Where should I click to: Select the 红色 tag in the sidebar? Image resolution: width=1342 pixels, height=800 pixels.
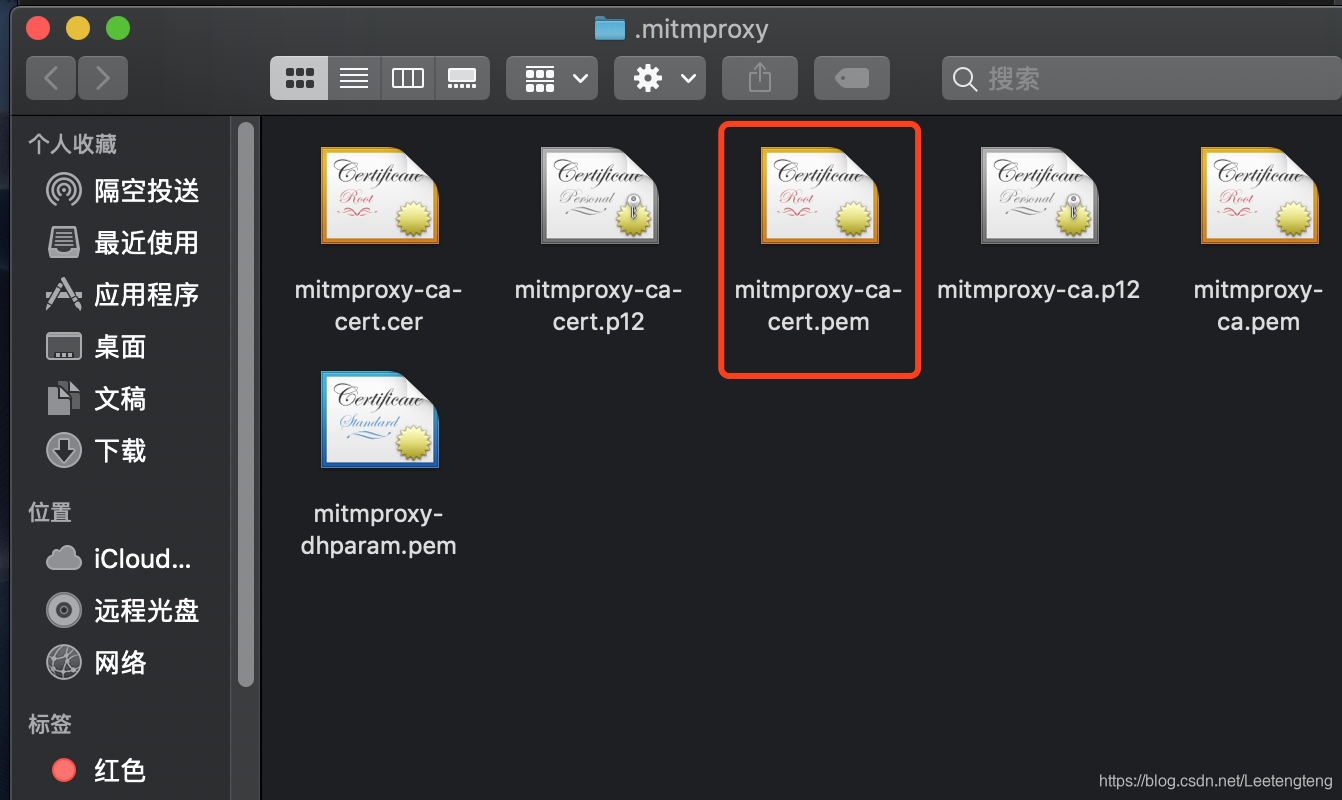pyautogui.click(x=99, y=770)
